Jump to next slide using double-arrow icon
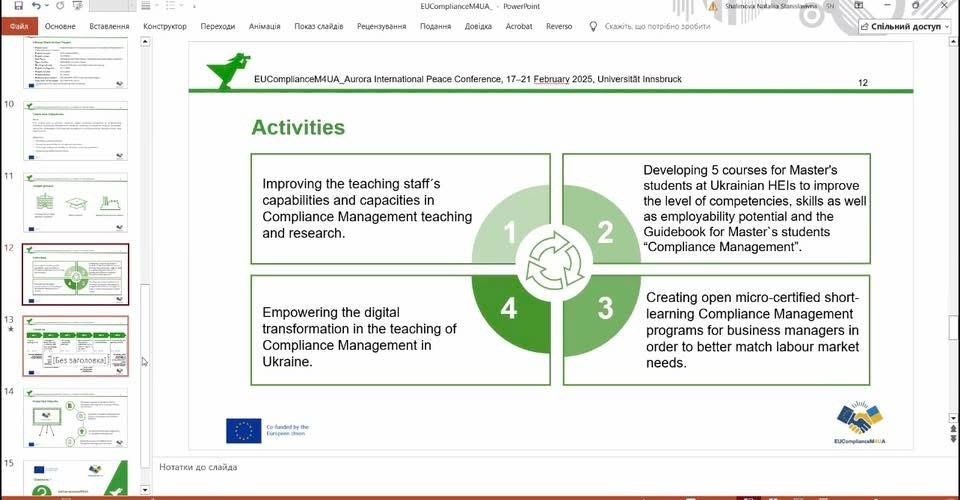960x500 pixels. (953, 439)
